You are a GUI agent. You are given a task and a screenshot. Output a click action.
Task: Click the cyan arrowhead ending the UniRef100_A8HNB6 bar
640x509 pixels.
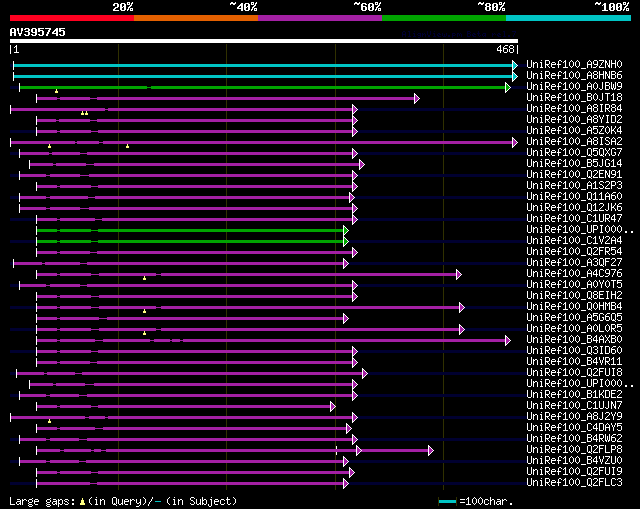(x=515, y=76)
